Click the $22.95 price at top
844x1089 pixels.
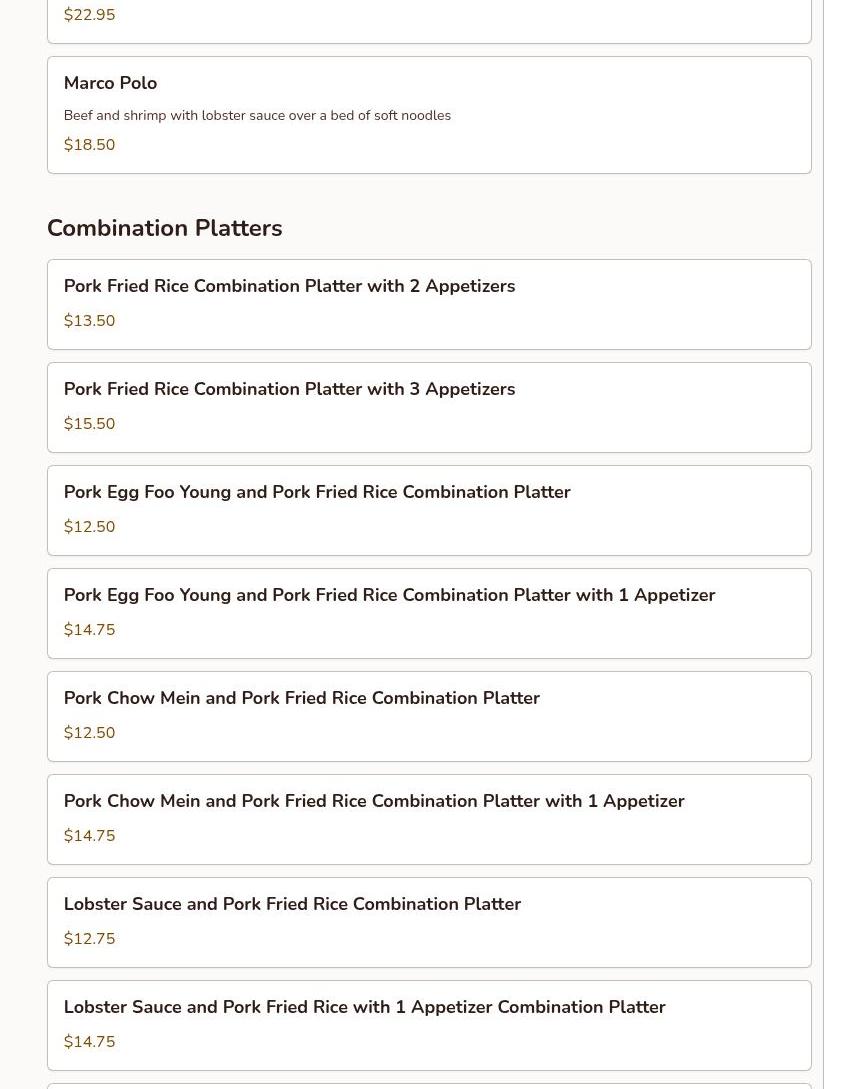89,15
